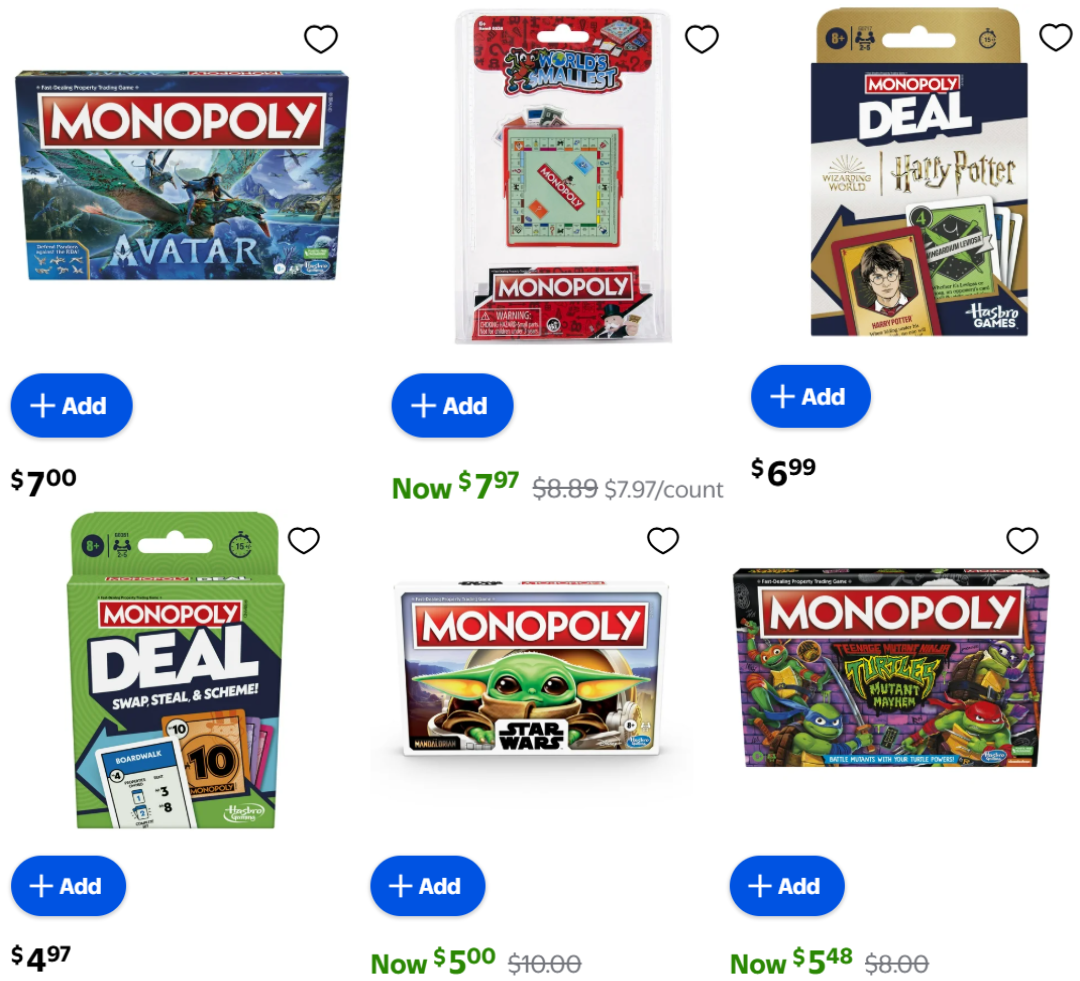Open Star Wars Mandalorian Monopoly image
This screenshot has height=981, width=1080.
pyautogui.click(x=531, y=668)
